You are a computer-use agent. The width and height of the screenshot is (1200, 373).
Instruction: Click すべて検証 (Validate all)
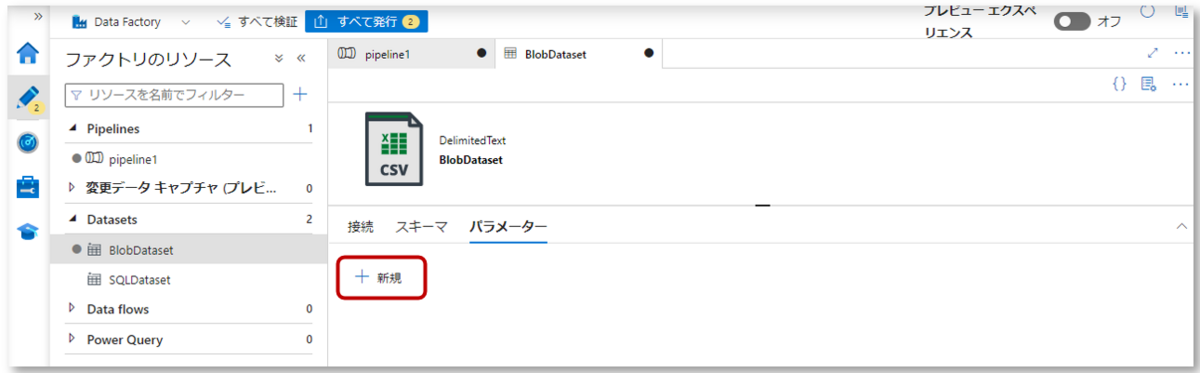pos(257,21)
